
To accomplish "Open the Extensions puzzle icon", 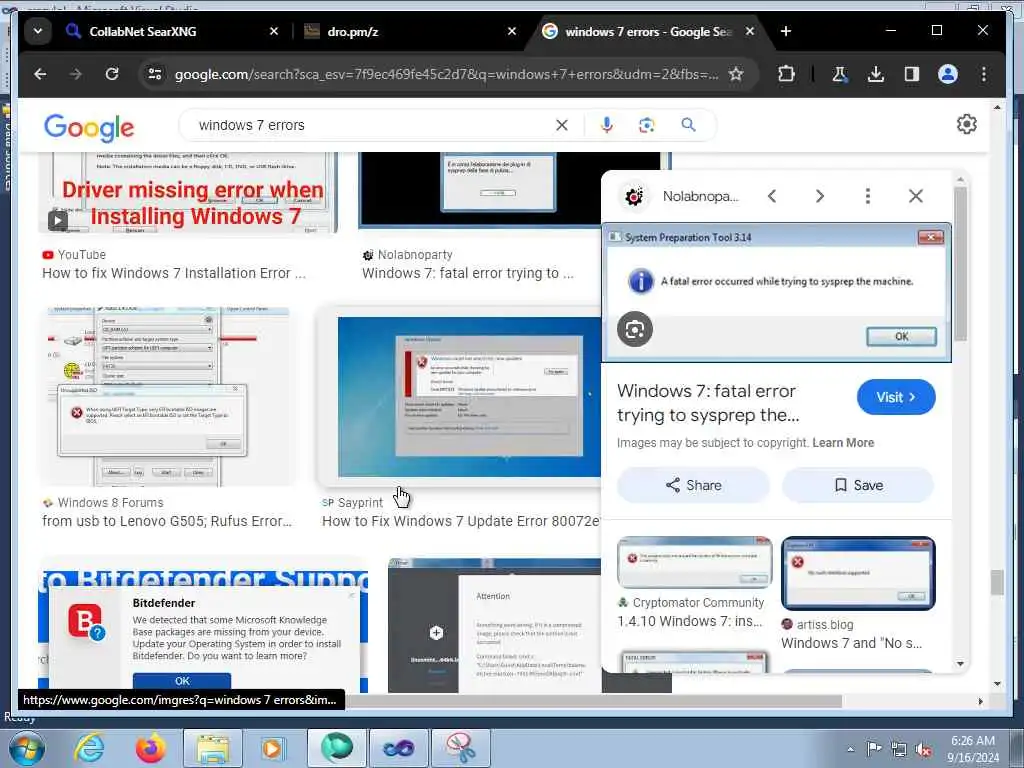I will click(x=786, y=74).
